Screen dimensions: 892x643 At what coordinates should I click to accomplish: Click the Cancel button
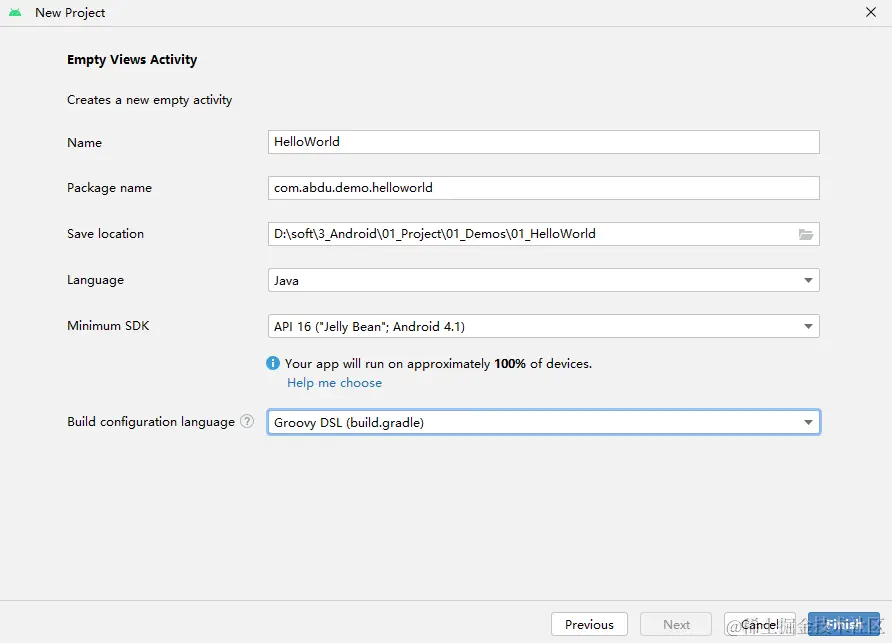759,624
